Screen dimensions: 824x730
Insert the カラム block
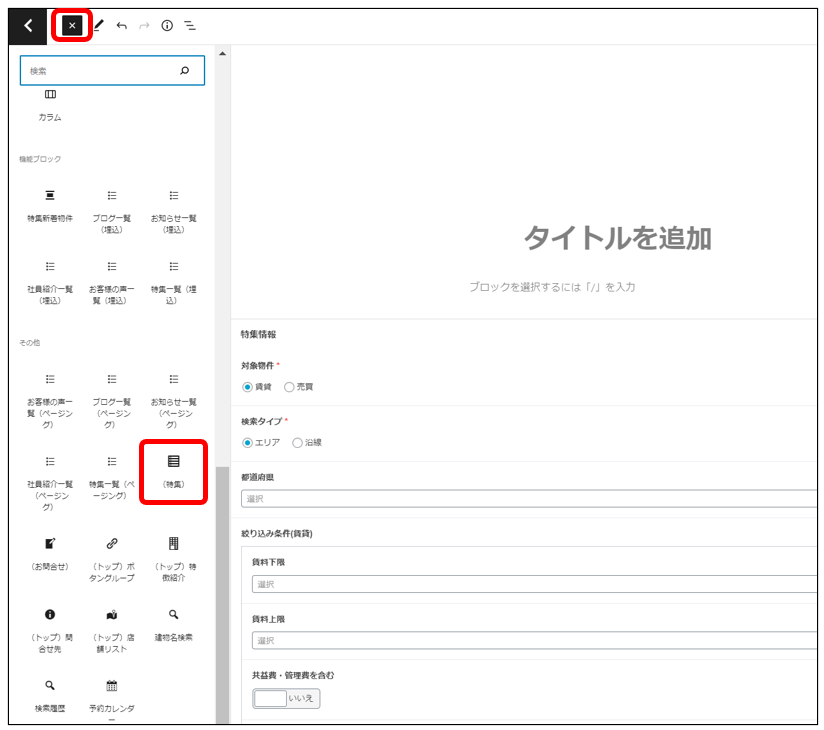click(x=50, y=103)
